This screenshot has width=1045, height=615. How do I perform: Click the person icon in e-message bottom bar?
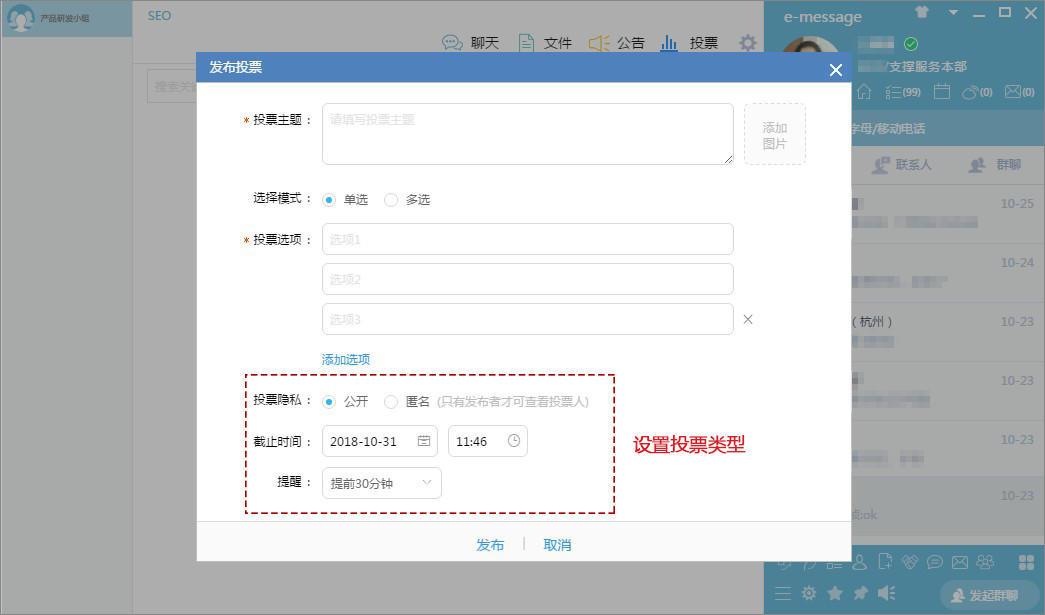pos(860,562)
